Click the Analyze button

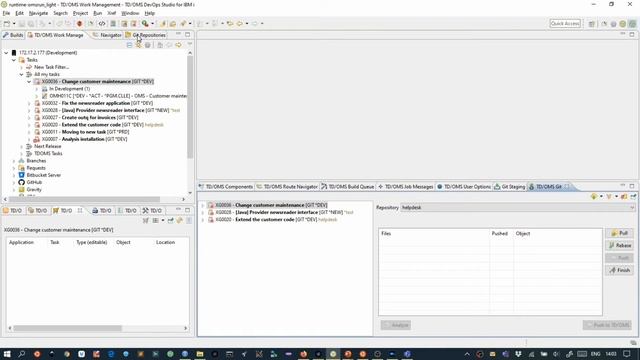396,325
